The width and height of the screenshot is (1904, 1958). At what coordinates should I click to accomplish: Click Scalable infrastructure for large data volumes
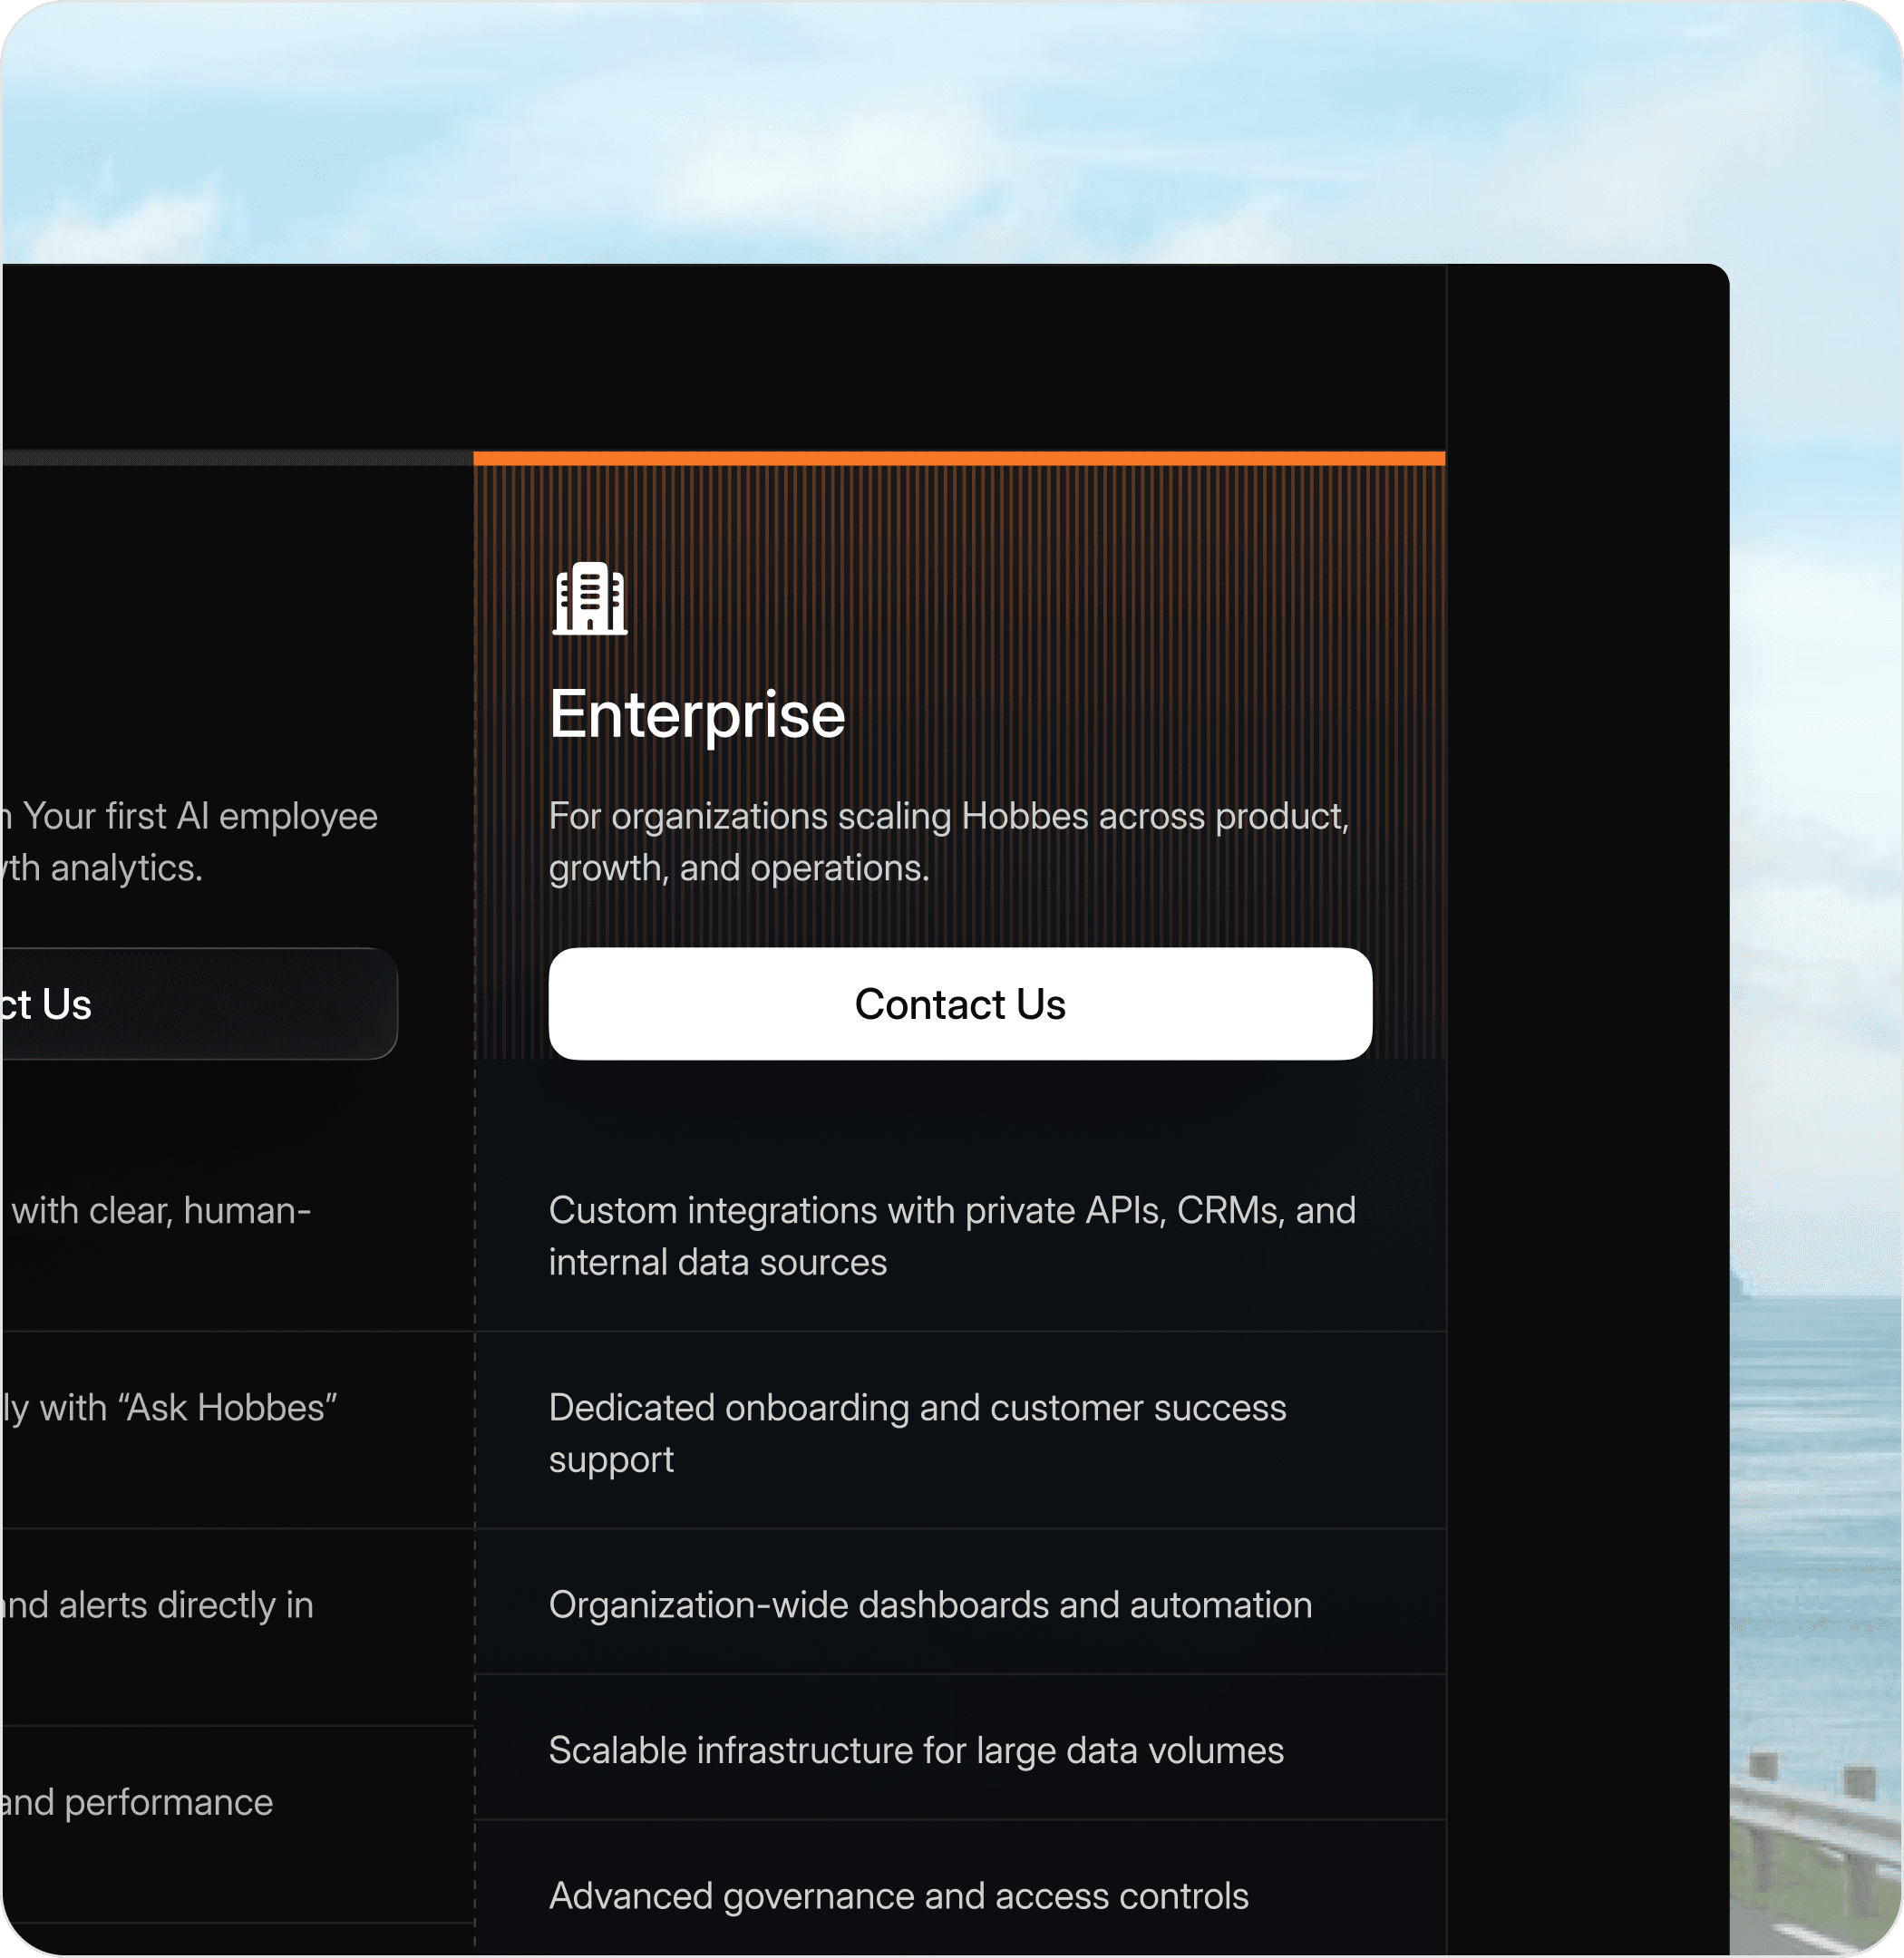[x=915, y=1750]
